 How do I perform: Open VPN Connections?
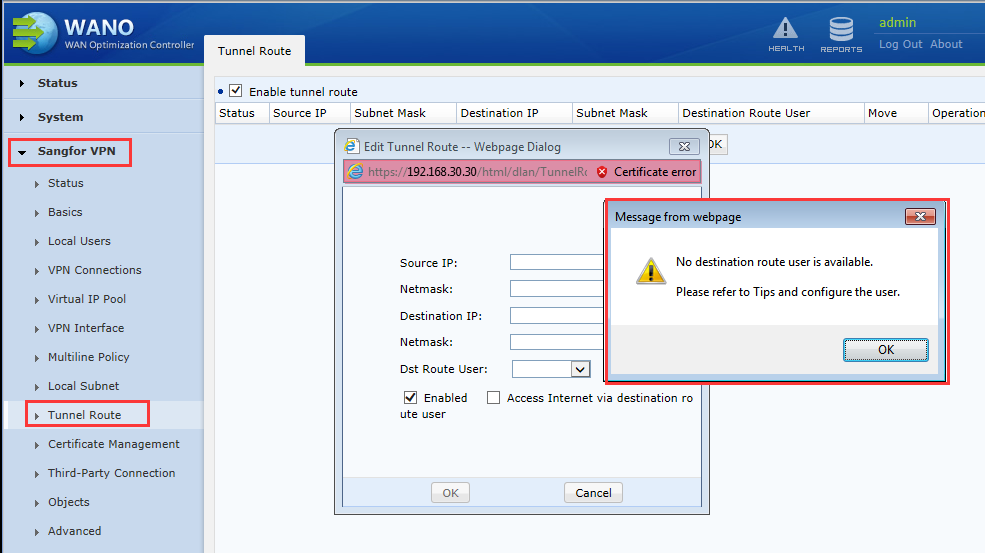coord(94,270)
